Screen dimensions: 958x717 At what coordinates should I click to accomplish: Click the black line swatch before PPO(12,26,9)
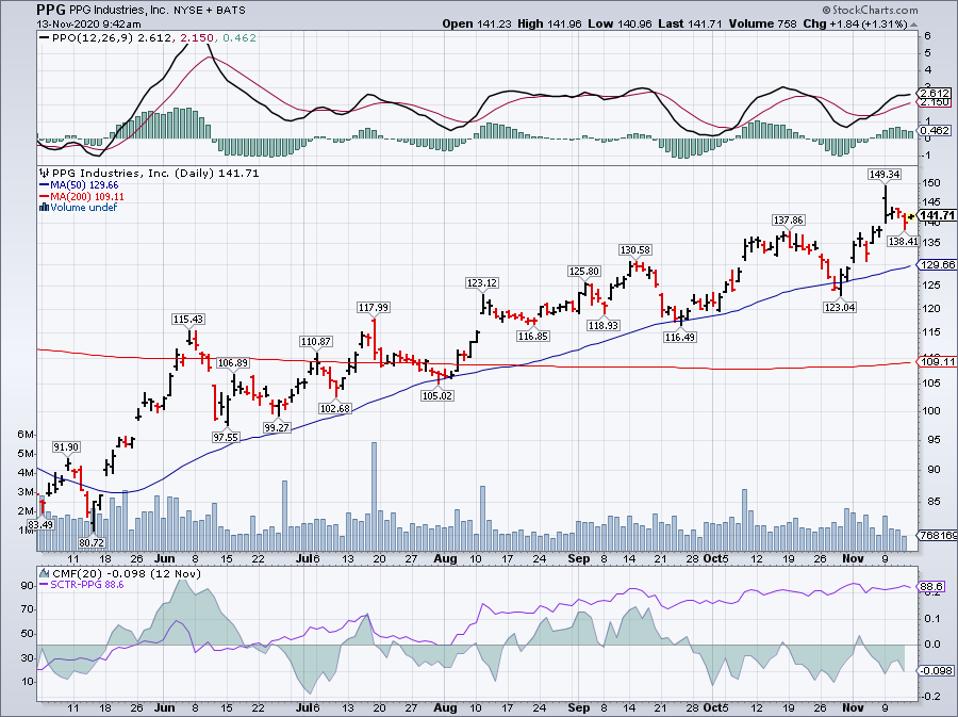(44, 38)
